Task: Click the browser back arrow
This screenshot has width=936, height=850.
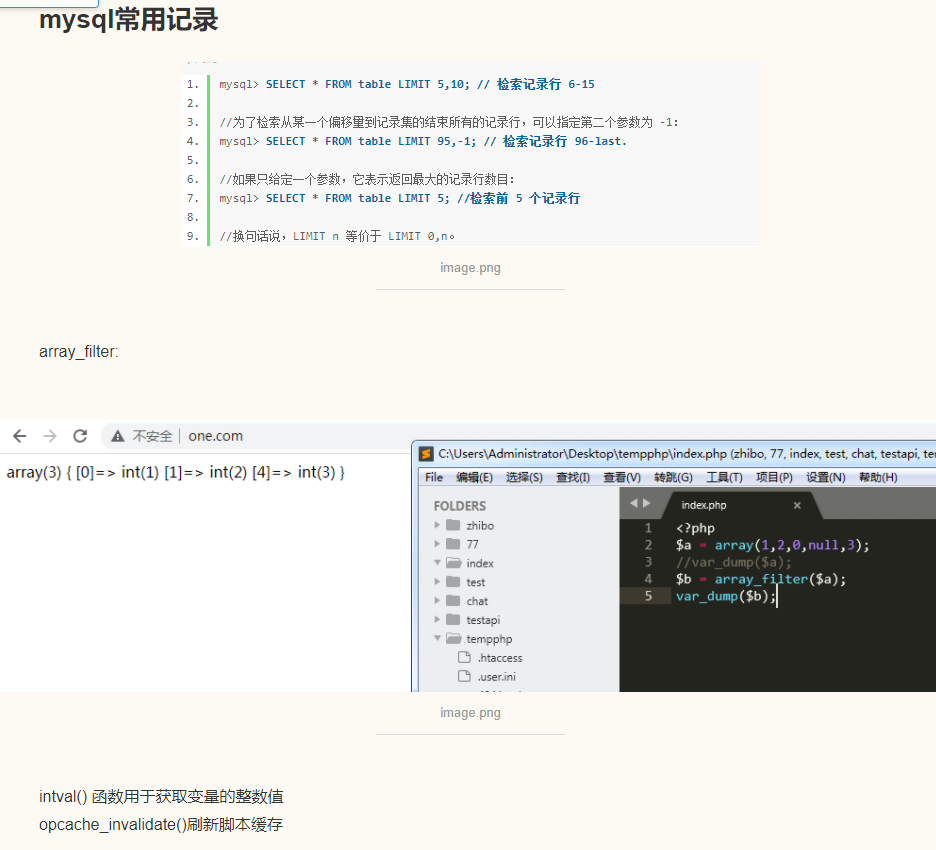Action: tap(20, 436)
